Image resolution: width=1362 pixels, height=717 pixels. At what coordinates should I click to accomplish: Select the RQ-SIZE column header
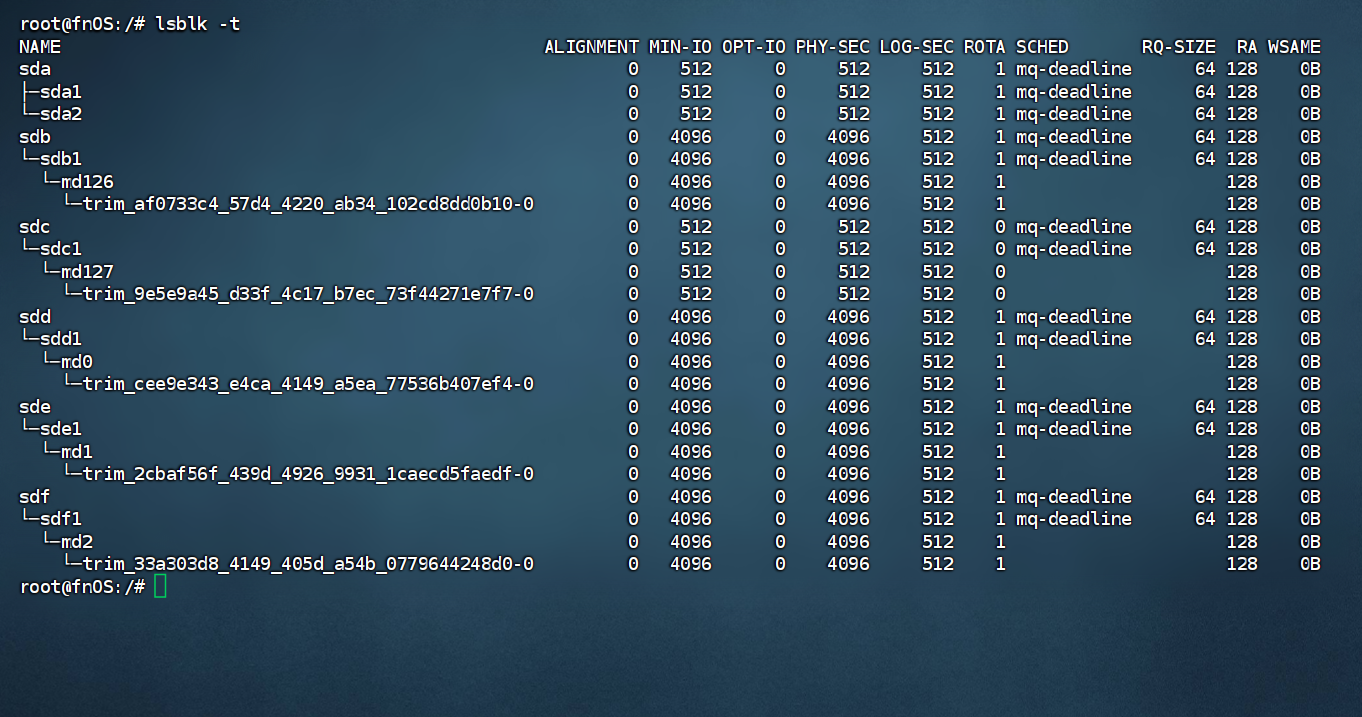[x=1179, y=47]
